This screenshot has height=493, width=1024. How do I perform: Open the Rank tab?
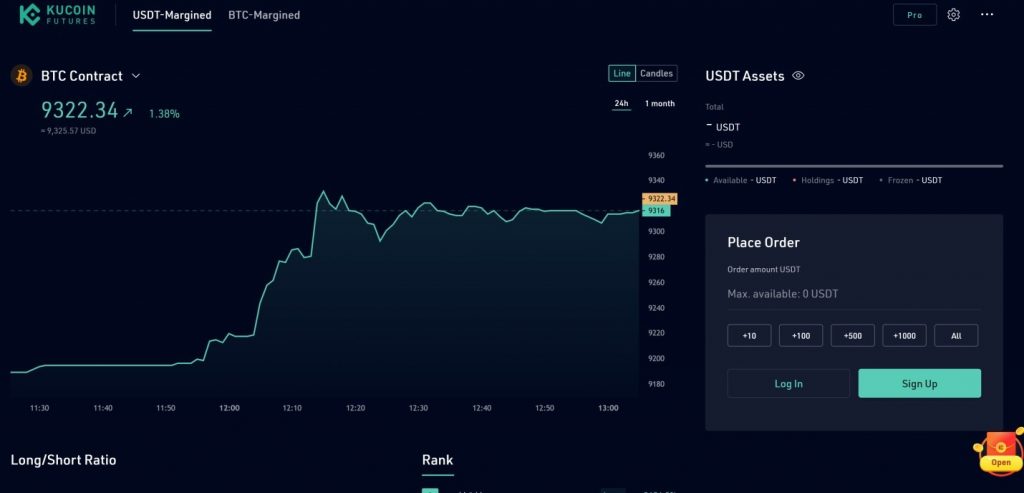point(438,460)
